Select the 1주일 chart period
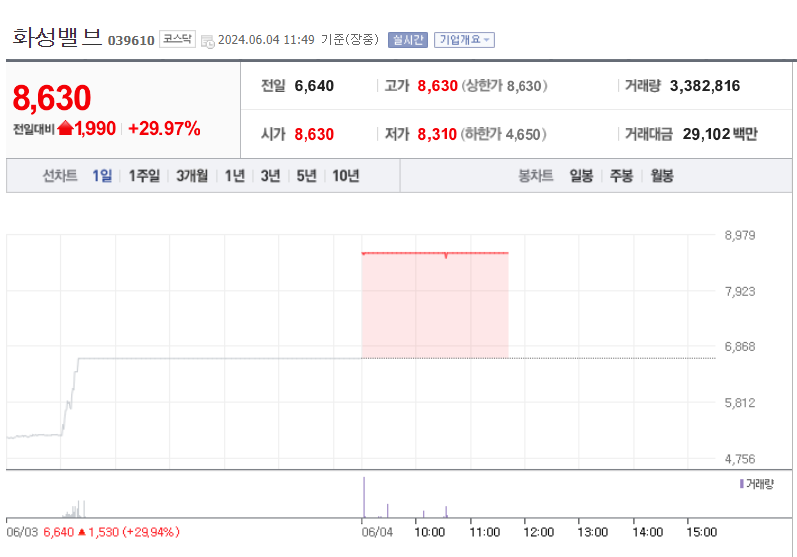Viewport: 797px width, 557px height. tap(144, 176)
